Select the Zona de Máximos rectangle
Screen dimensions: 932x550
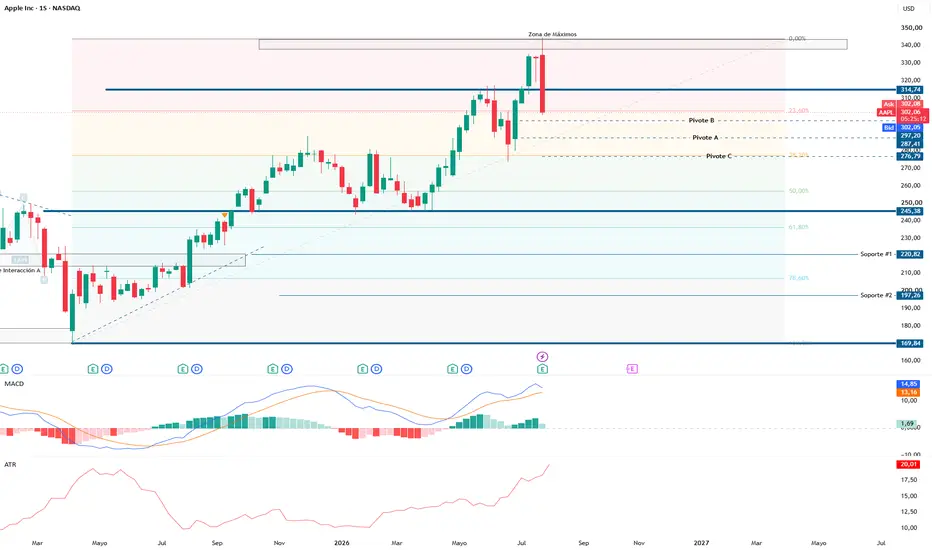coord(553,45)
